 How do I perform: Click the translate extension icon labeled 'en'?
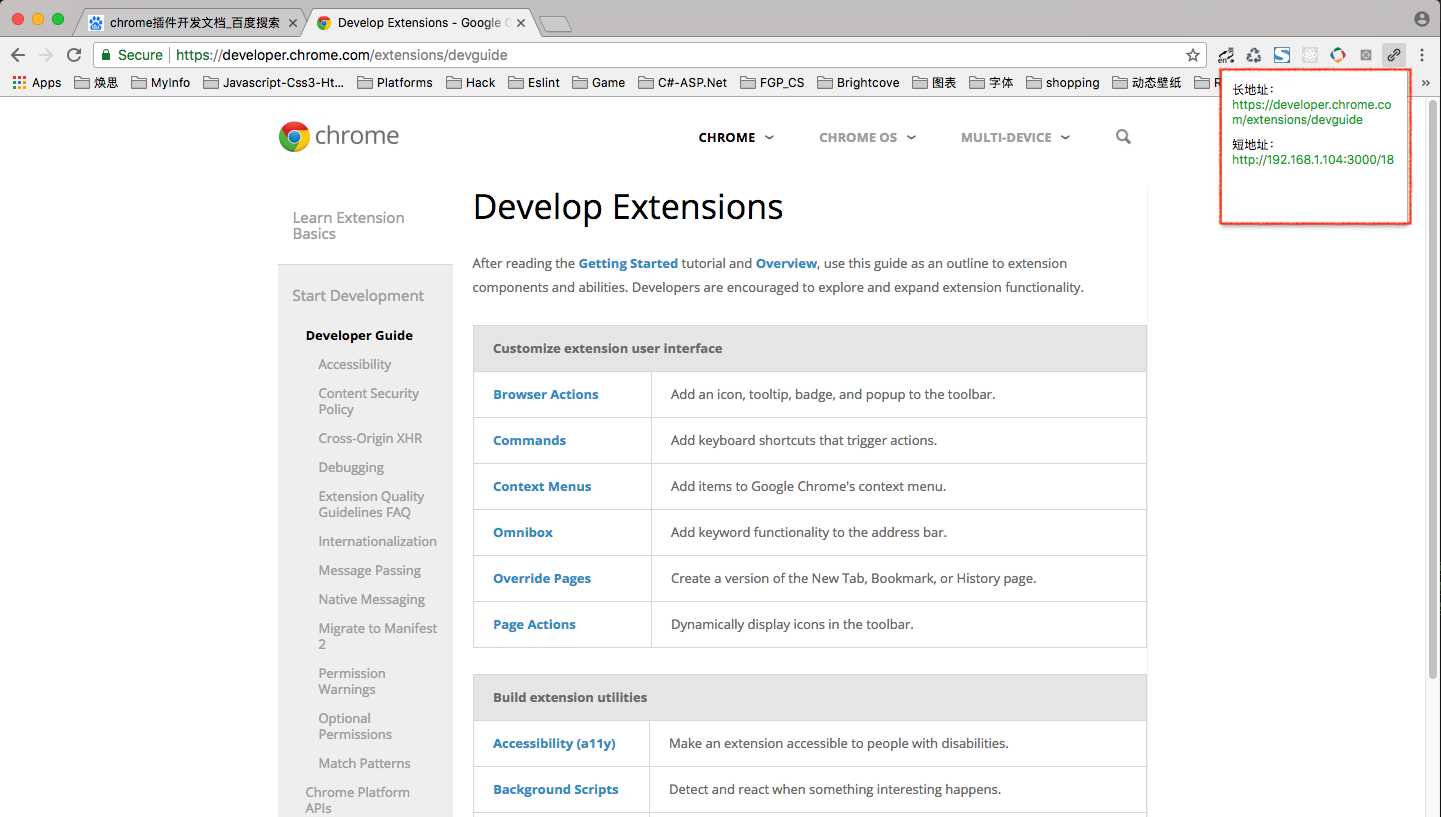pyautogui.click(x=1226, y=55)
